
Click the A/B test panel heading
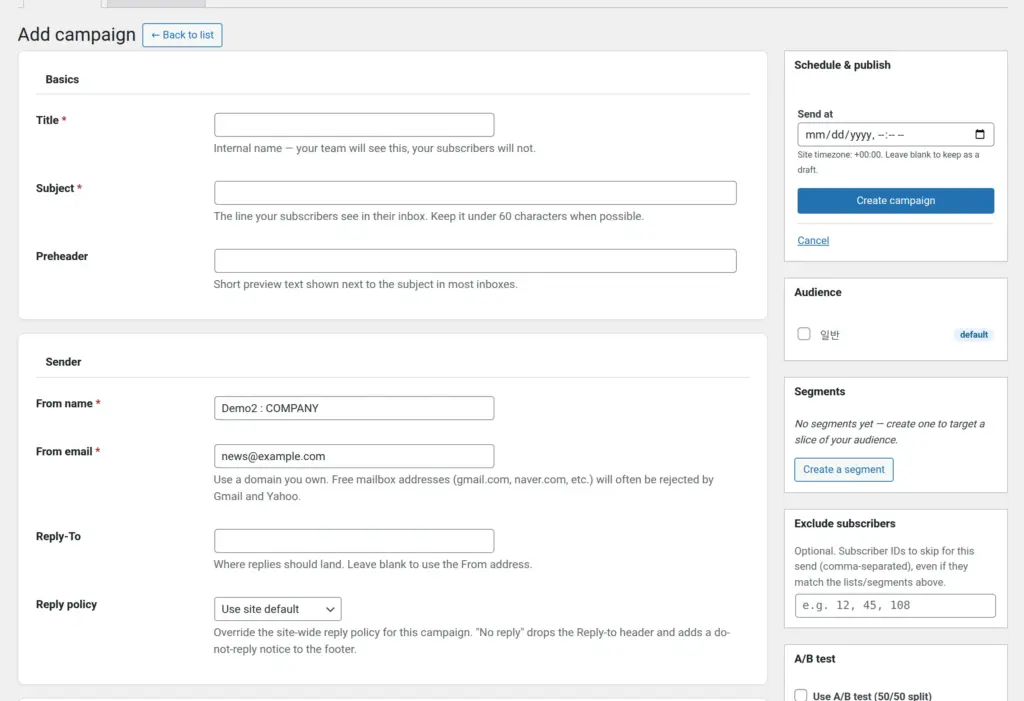coord(814,659)
